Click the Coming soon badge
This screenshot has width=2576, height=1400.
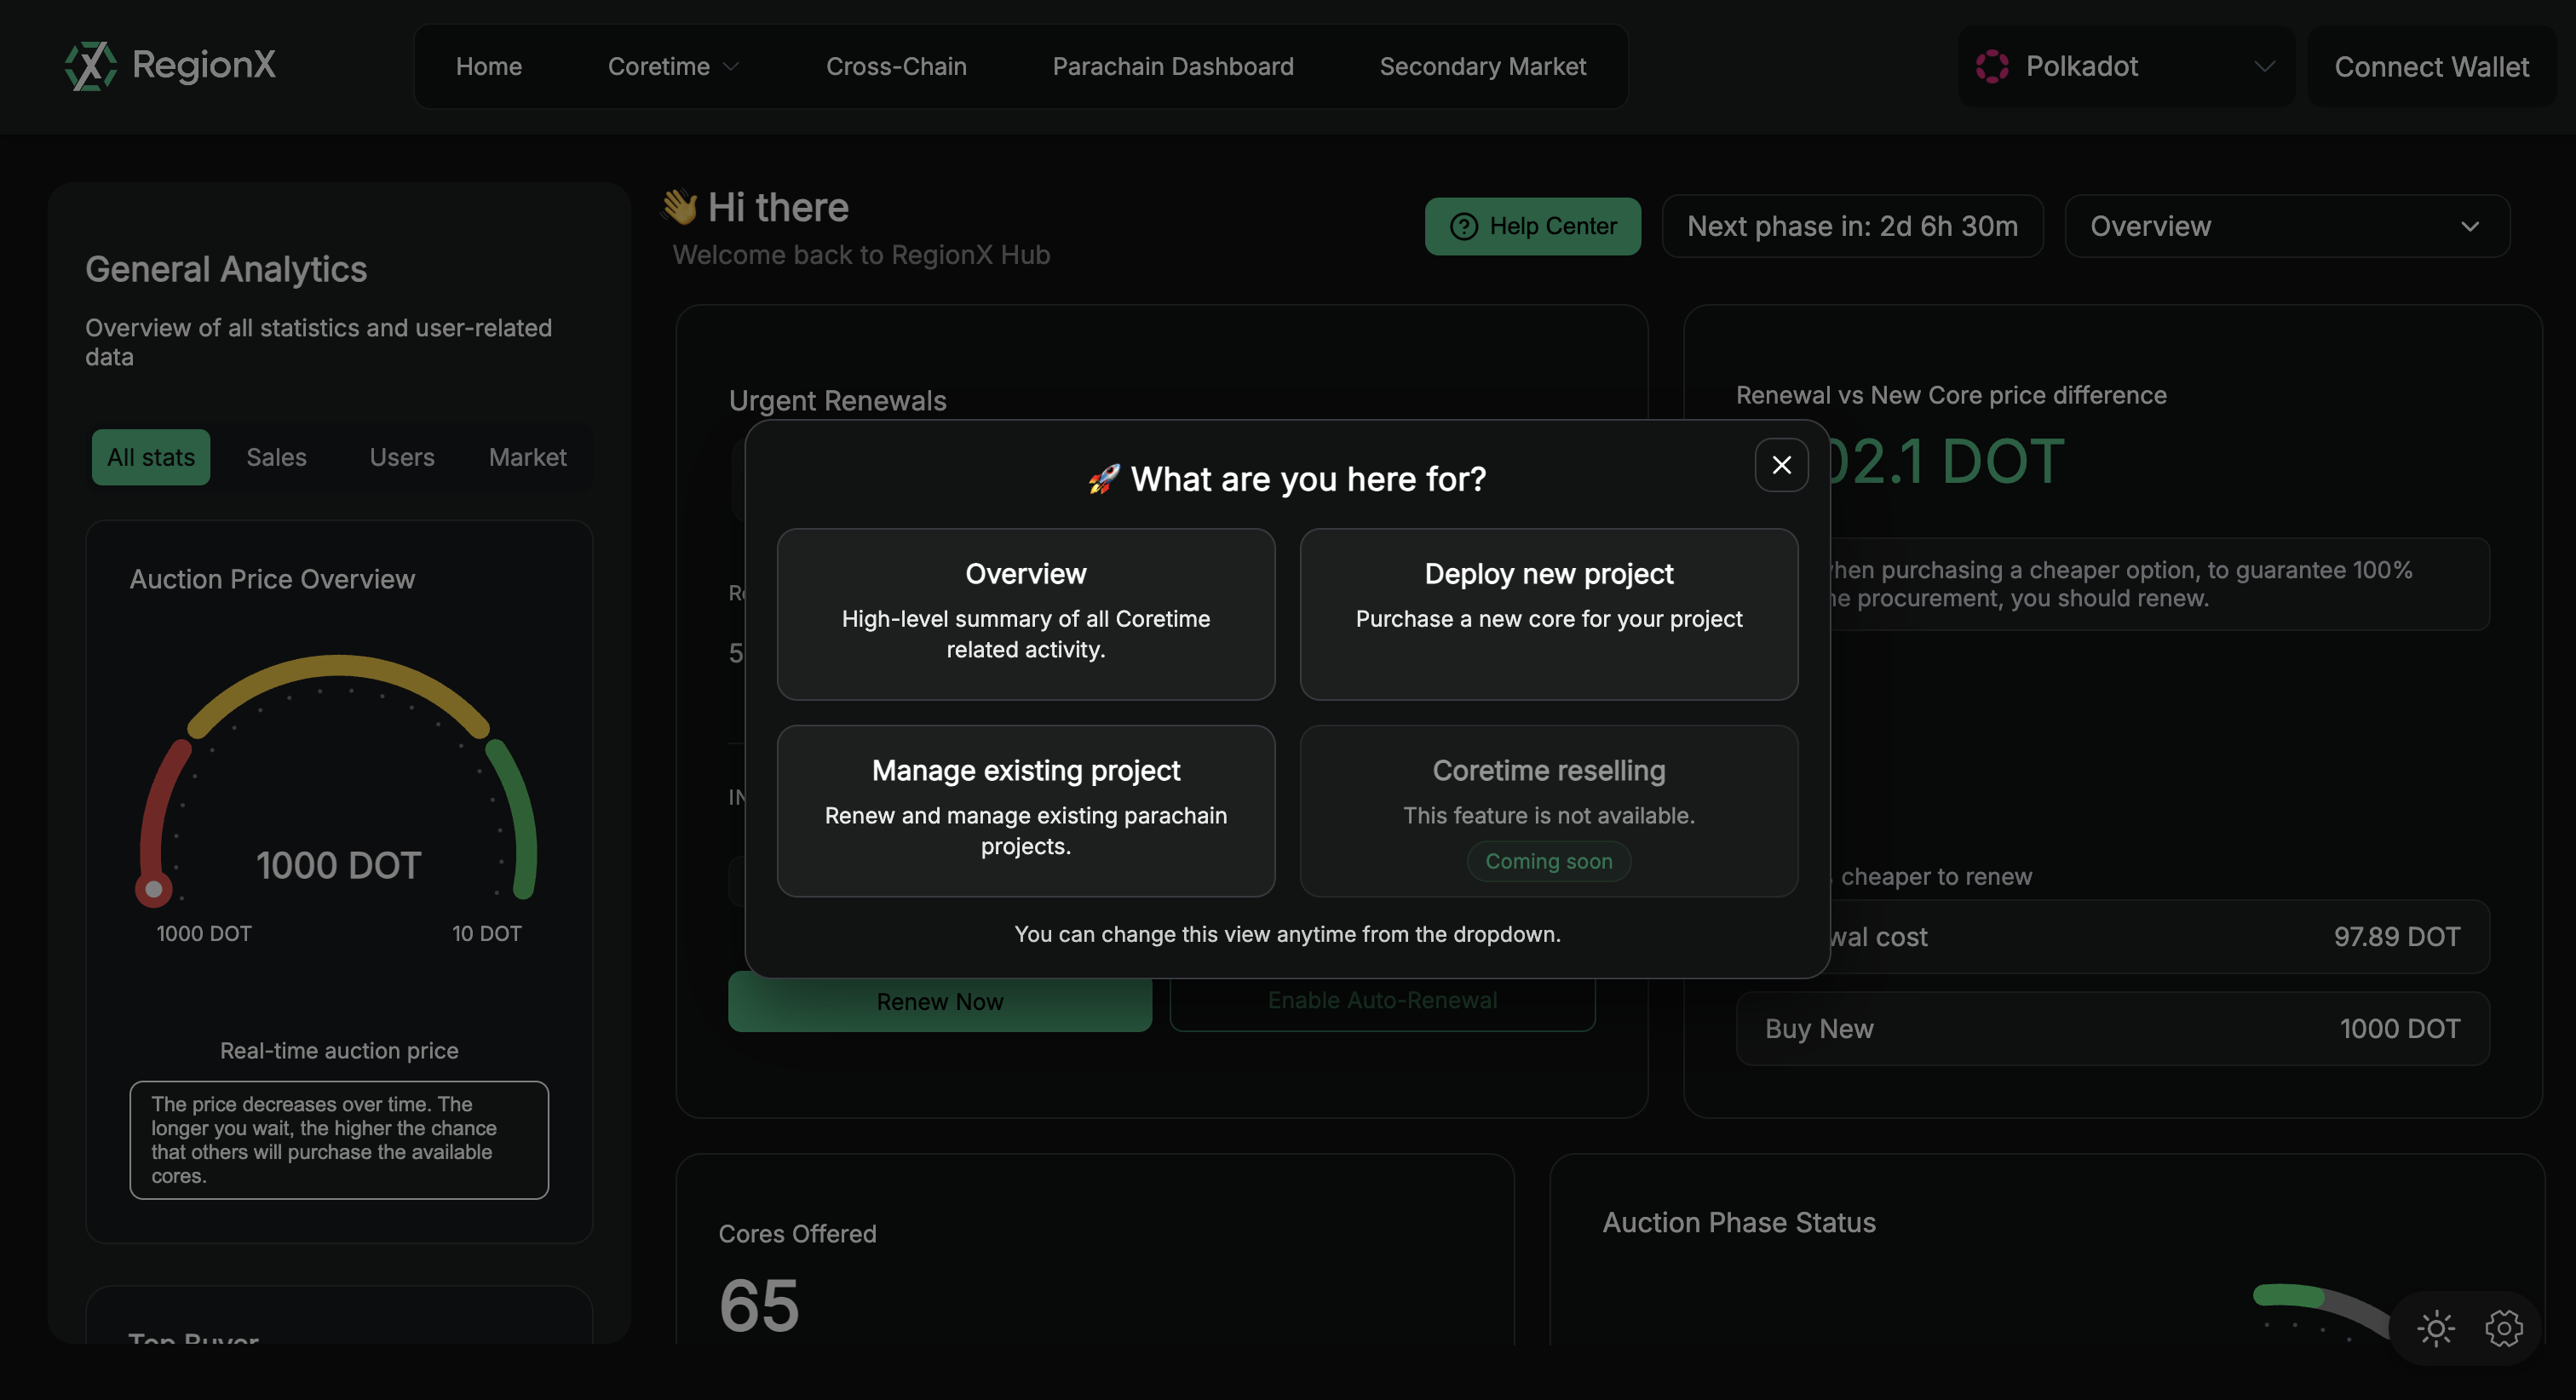1548,862
